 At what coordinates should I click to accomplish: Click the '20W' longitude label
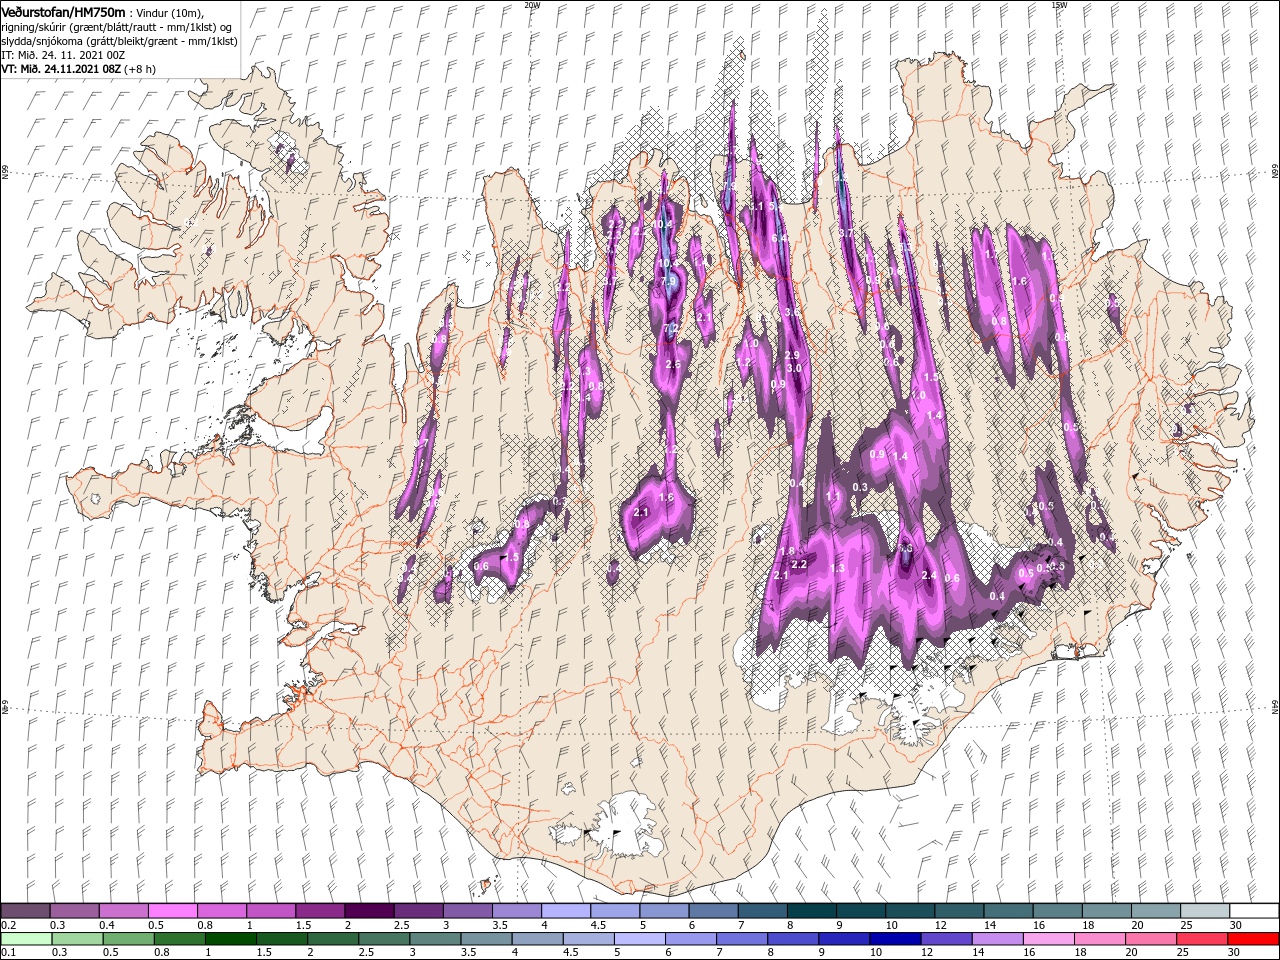point(531,5)
